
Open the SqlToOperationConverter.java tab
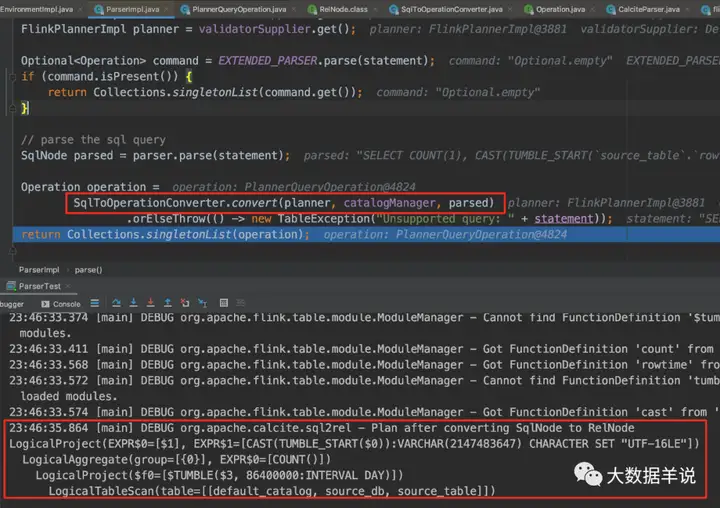click(x=451, y=9)
